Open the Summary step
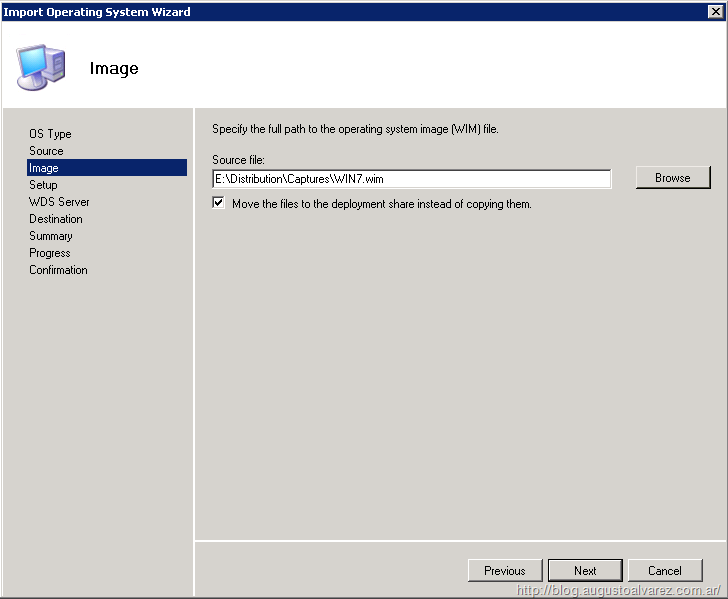728x599 pixels. 51,236
